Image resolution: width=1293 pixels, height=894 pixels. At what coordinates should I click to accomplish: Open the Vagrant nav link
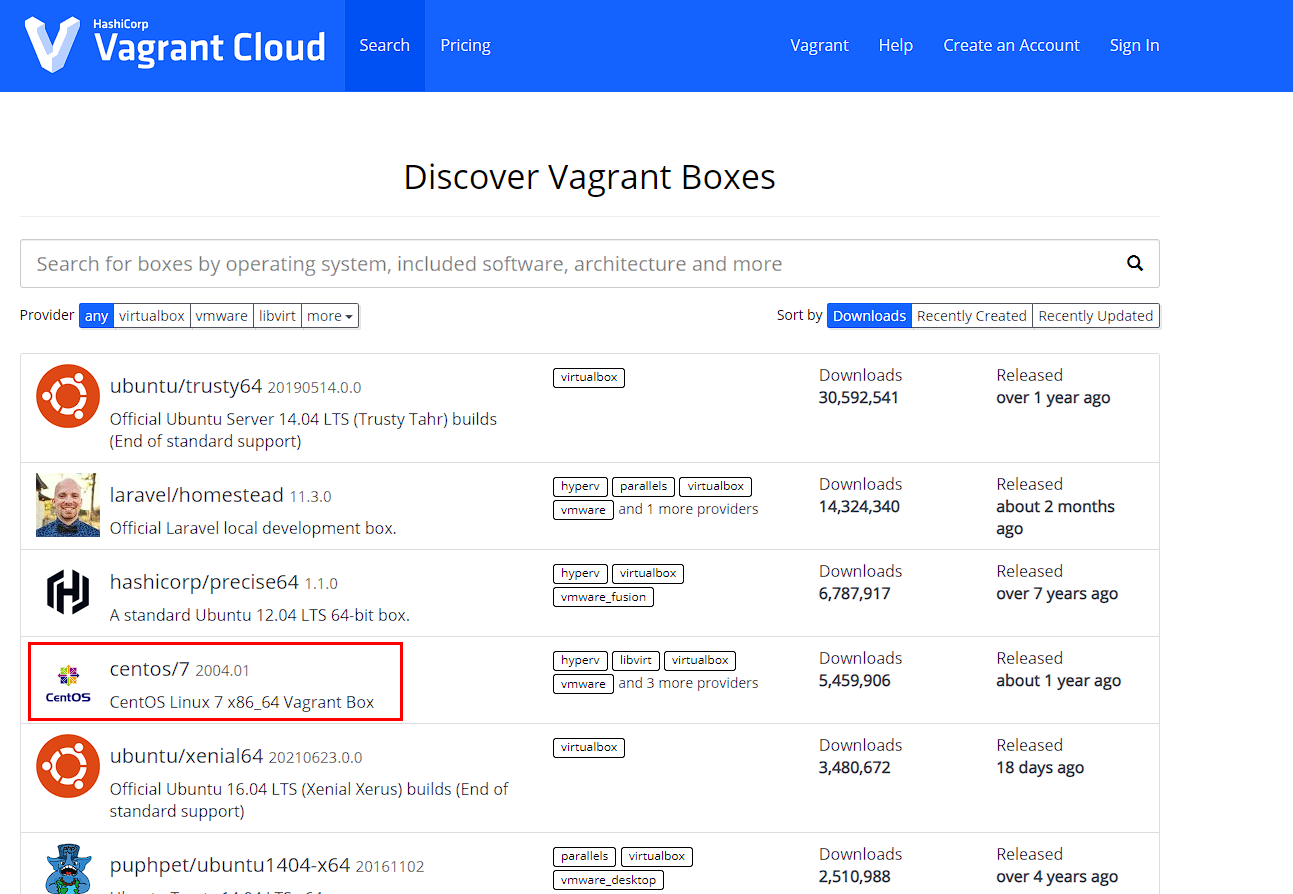point(819,45)
